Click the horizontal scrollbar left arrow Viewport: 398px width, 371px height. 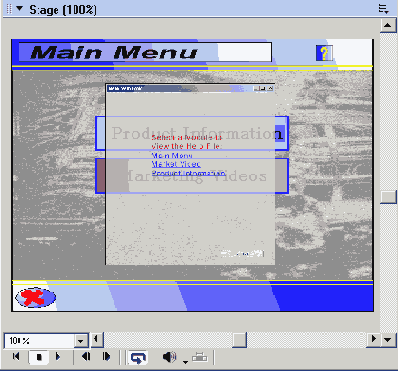point(97,340)
